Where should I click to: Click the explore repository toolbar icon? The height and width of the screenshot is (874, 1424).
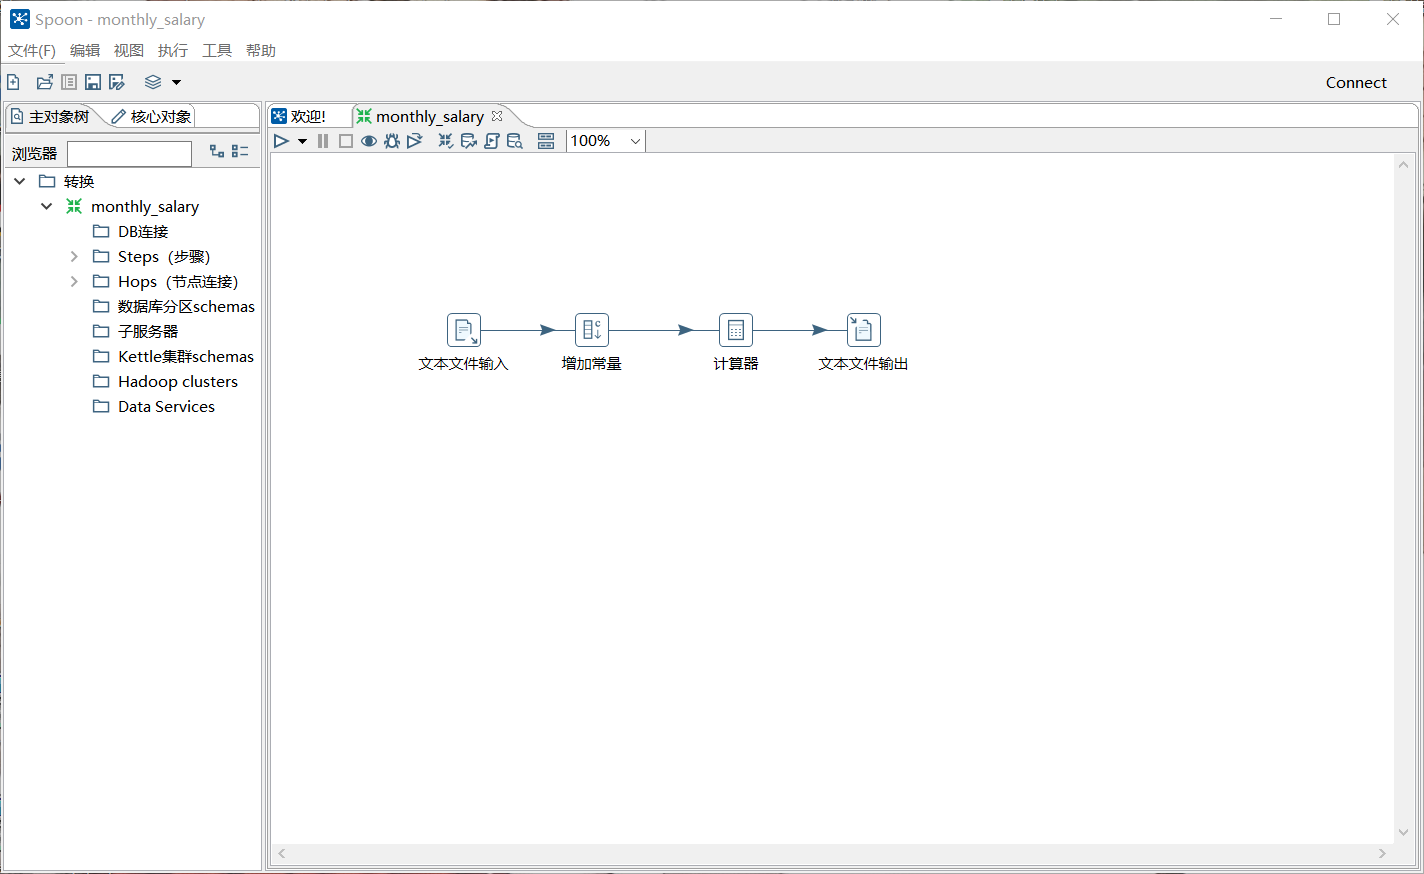69,82
